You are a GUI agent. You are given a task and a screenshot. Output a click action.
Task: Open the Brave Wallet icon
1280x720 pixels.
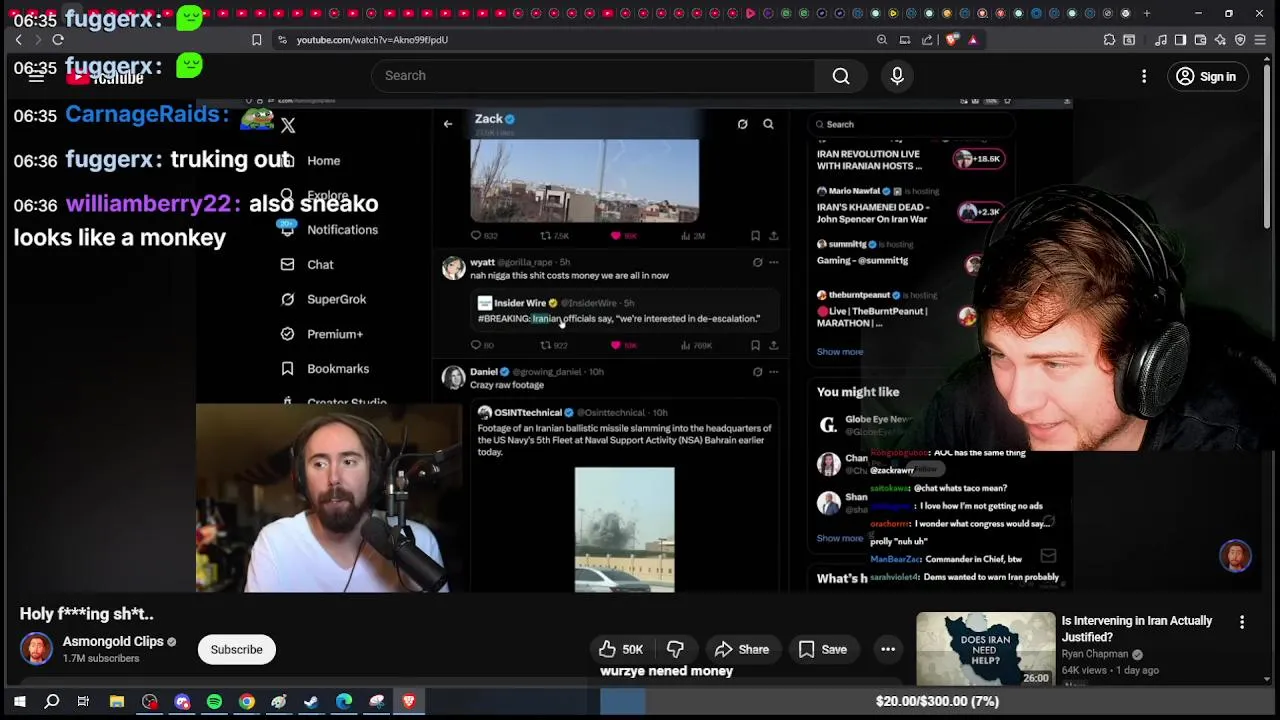pyautogui.click(x=1200, y=40)
